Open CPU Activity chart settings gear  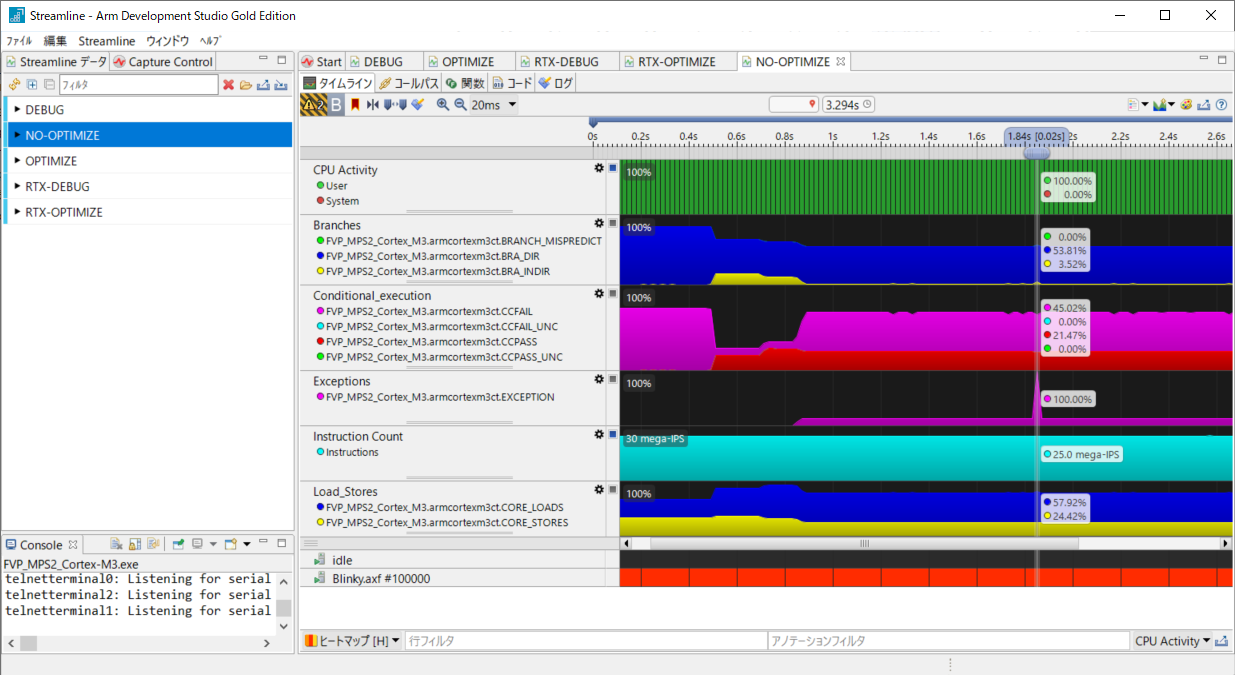pyautogui.click(x=599, y=168)
